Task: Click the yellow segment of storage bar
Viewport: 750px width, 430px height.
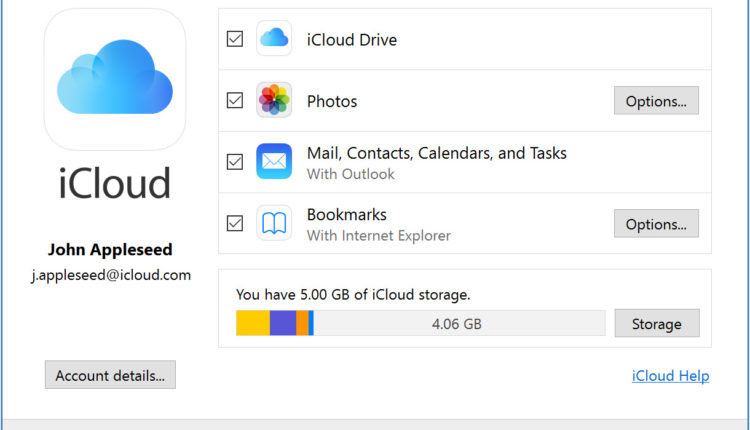Action: [252, 323]
